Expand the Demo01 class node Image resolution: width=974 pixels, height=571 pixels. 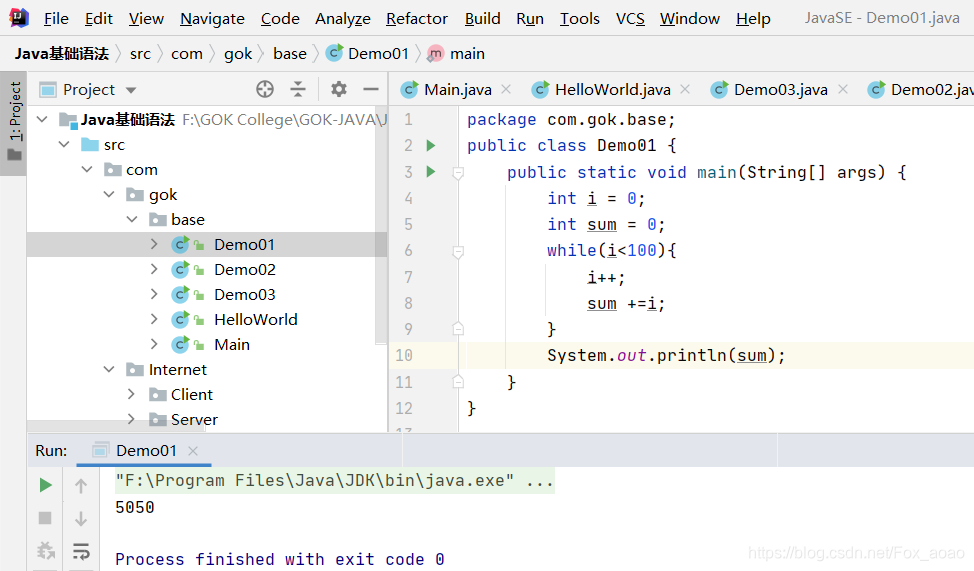[154, 244]
